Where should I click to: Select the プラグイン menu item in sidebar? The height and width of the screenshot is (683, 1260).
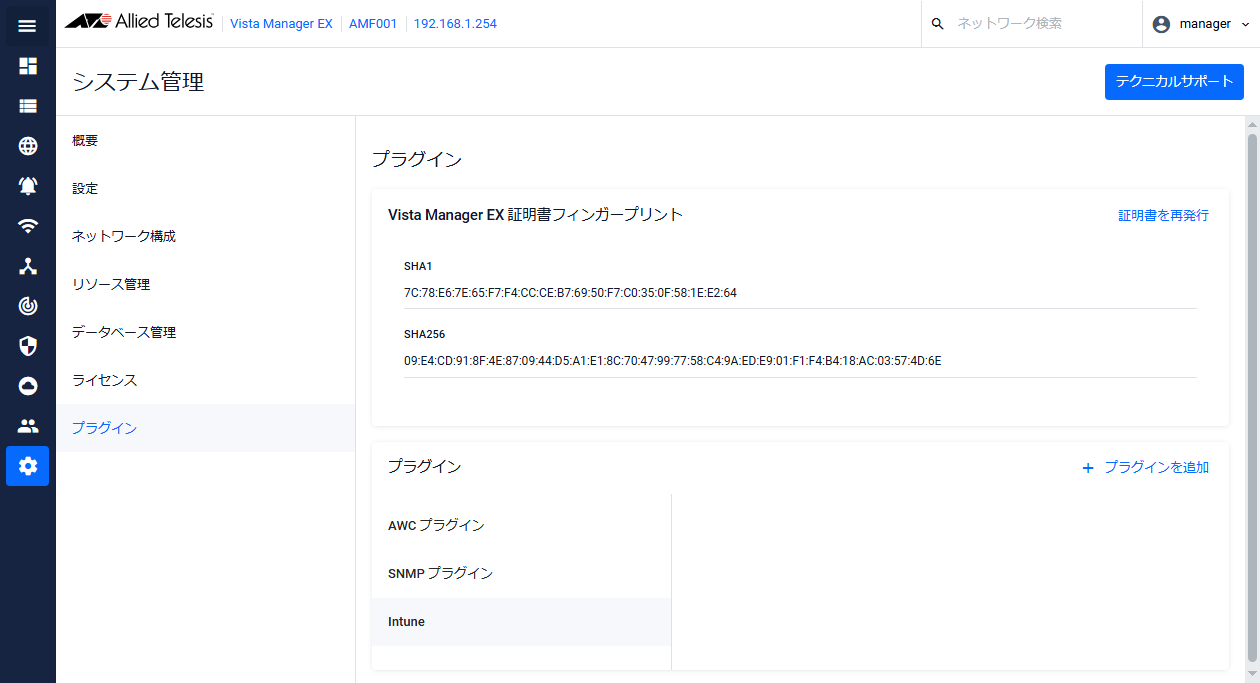tap(206, 428)
